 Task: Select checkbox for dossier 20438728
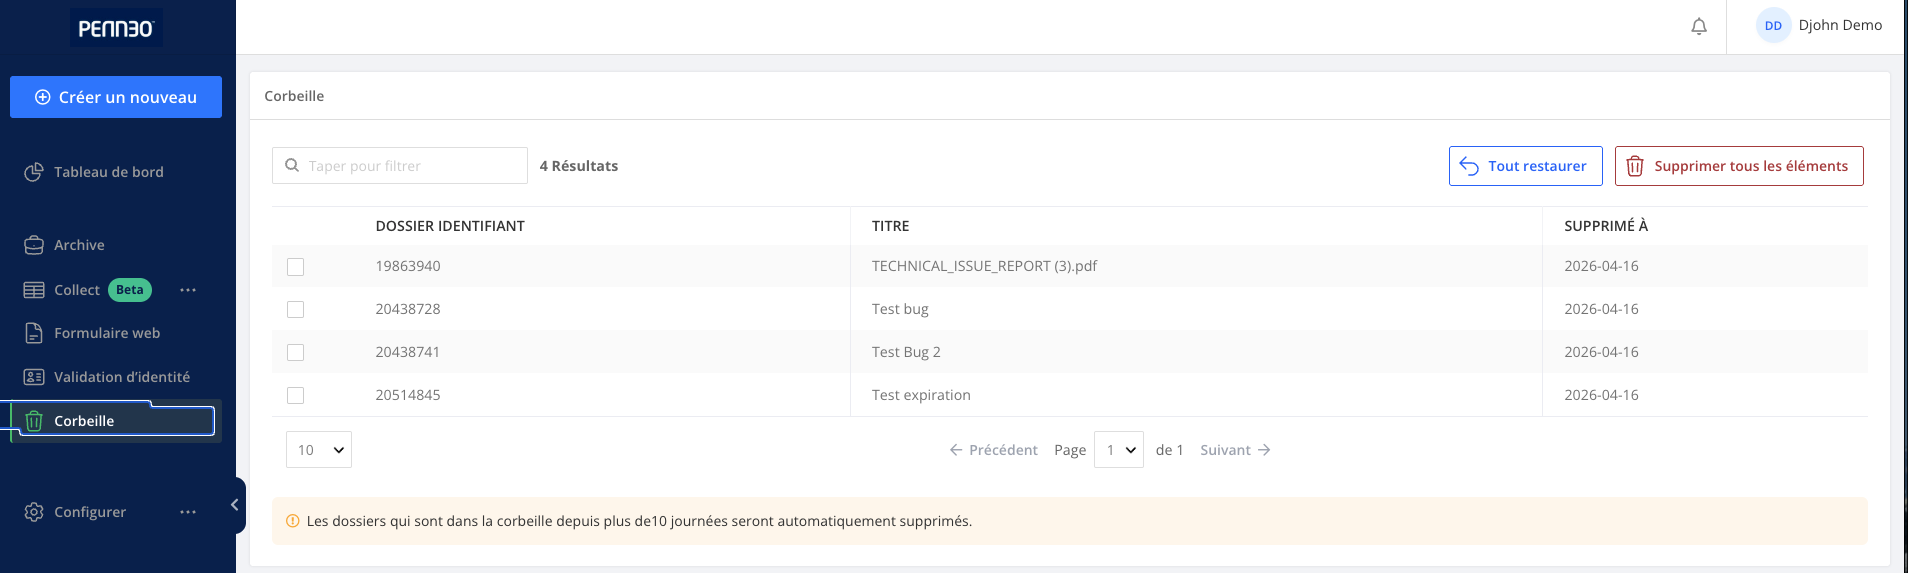295,310
